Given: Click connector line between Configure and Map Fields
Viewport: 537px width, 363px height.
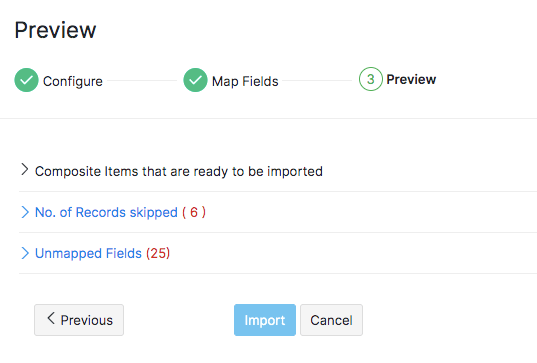Looking at the screenshot, I should (142, 81).
